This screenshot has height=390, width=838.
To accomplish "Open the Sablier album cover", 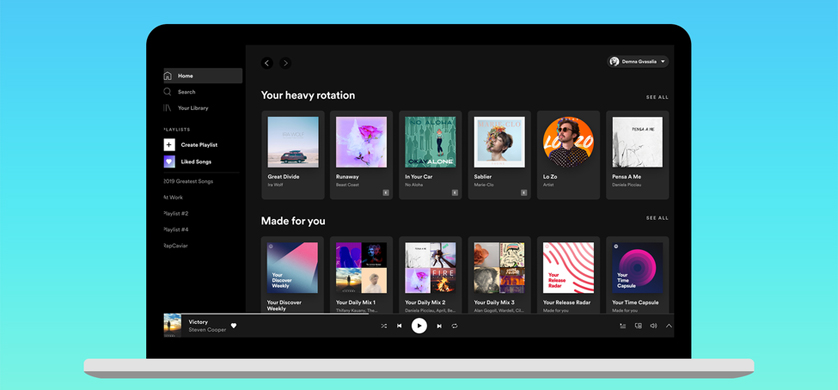I will [499, 142].
